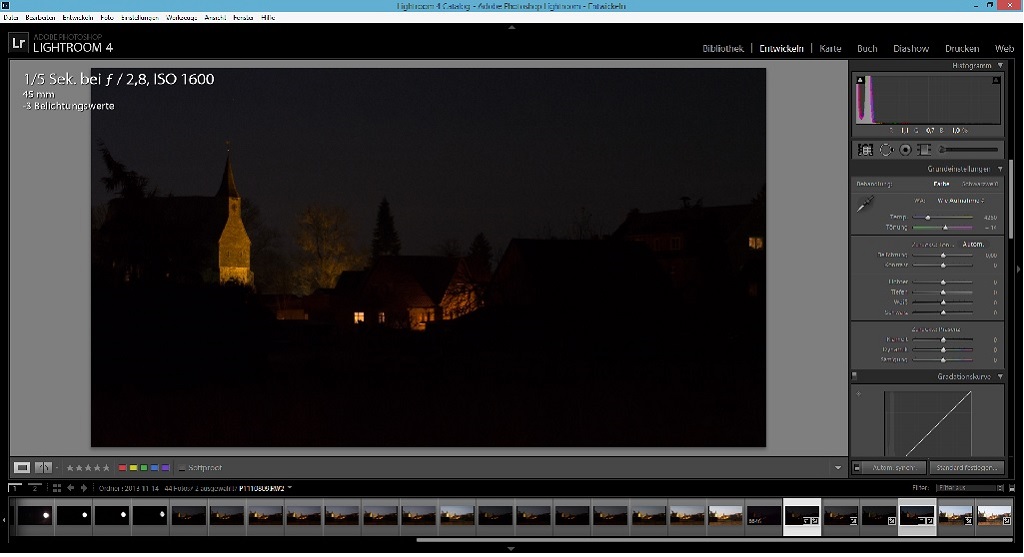The width and height of the screenshot is (1024, 557).
Task: Collapse the Grundeinstellungen panel
Action: (x=1000, y=168)
